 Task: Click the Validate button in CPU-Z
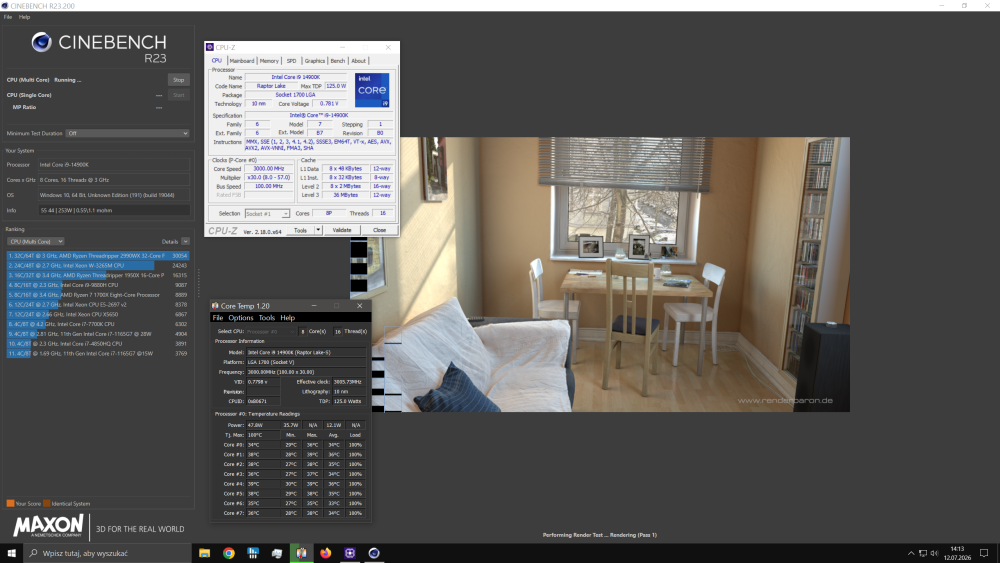[x=342, y=230]
